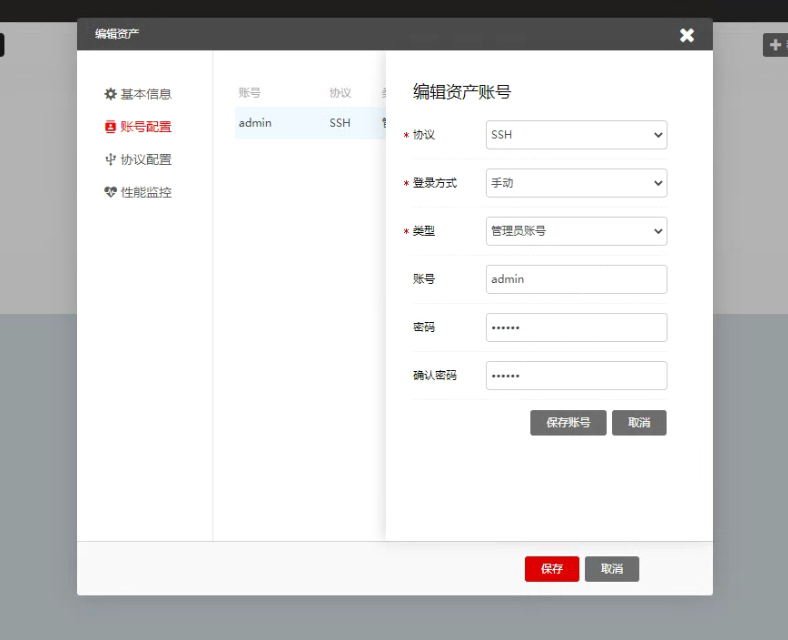Click the 账号 column header

[x=250, y=92]
